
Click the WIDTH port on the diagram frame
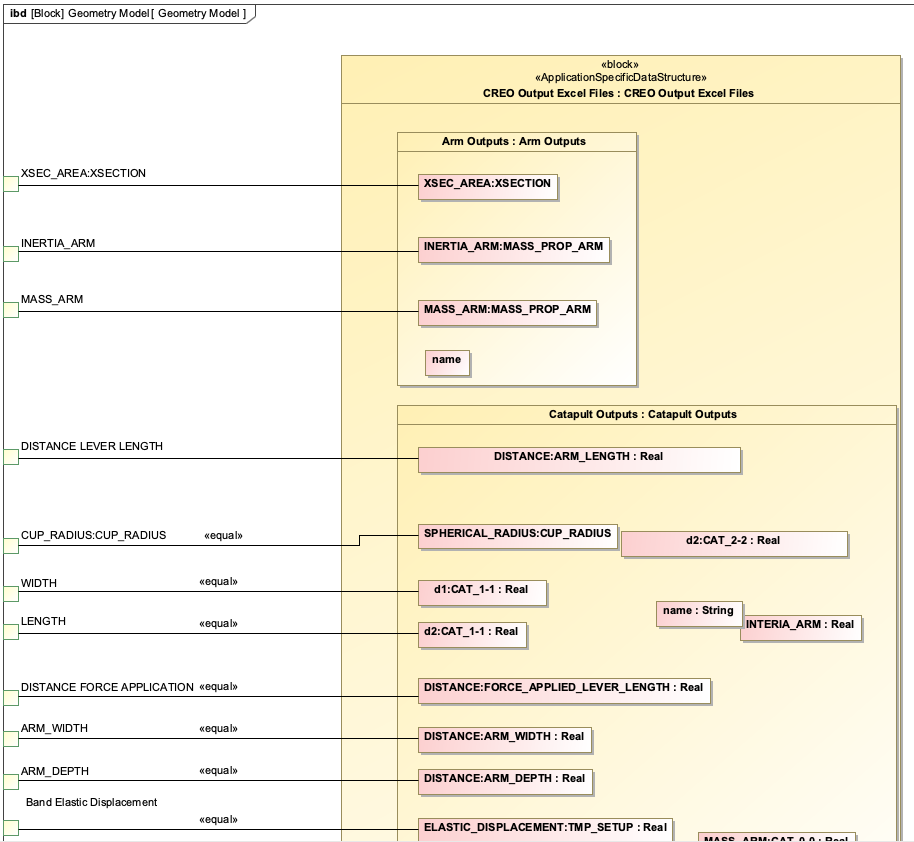pos(11,593)
